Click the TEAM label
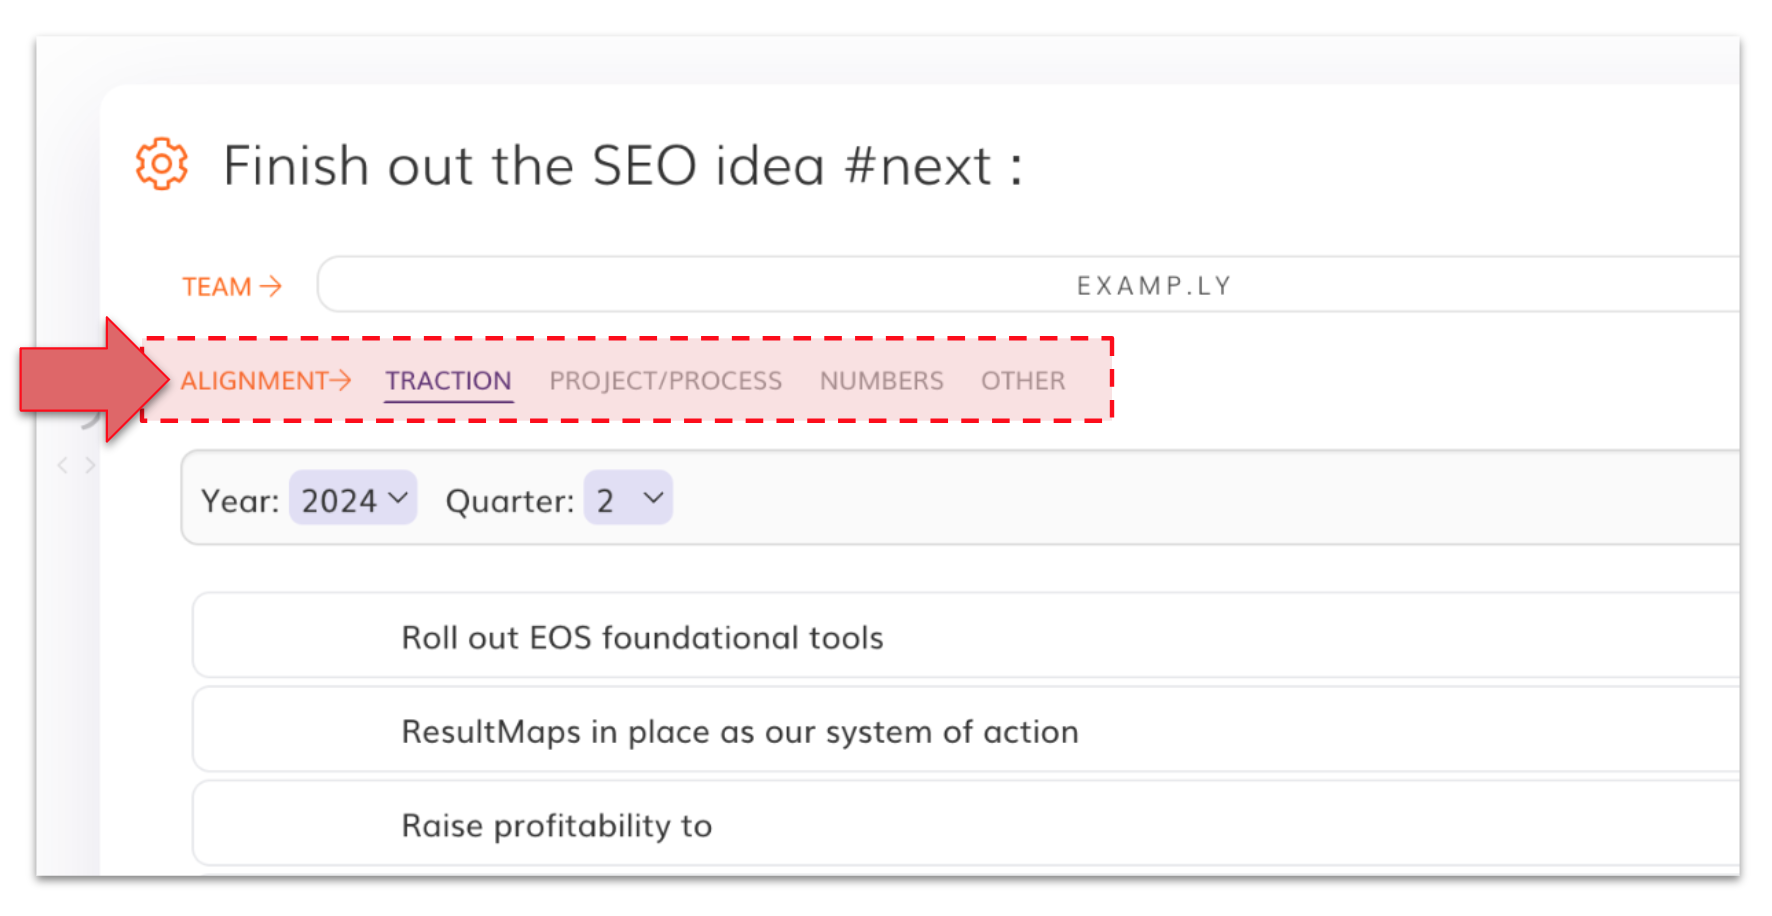This screenshot has width=1772, height=916. point(216,287)
